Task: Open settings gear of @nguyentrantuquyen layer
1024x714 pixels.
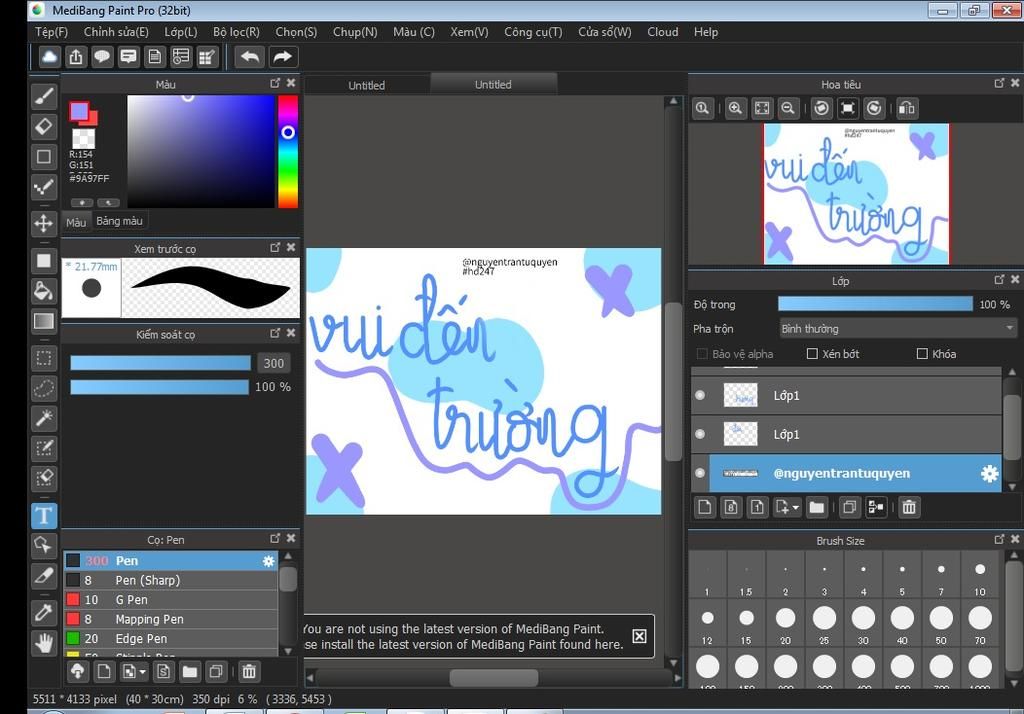Action: pyautogui.click(x=989, y=474)
